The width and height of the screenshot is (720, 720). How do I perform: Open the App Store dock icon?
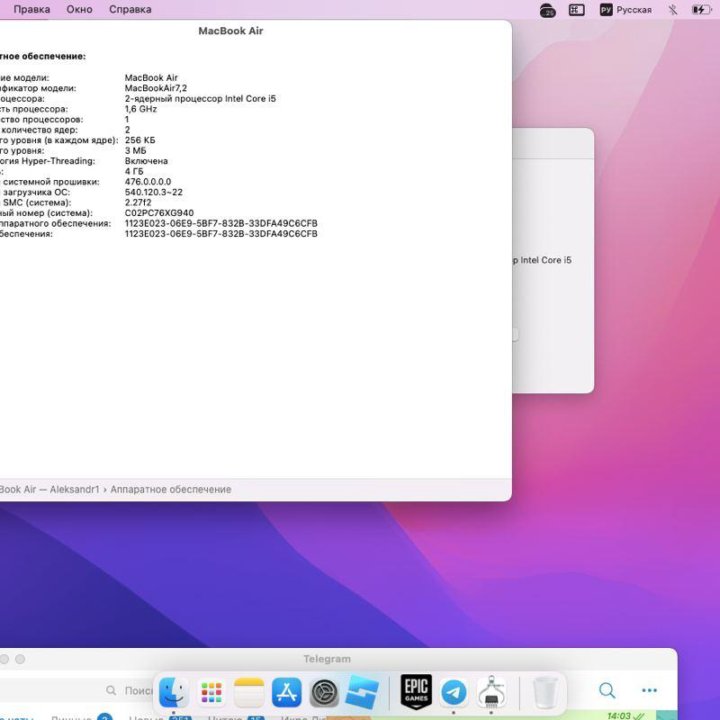(x=287, y=692)
